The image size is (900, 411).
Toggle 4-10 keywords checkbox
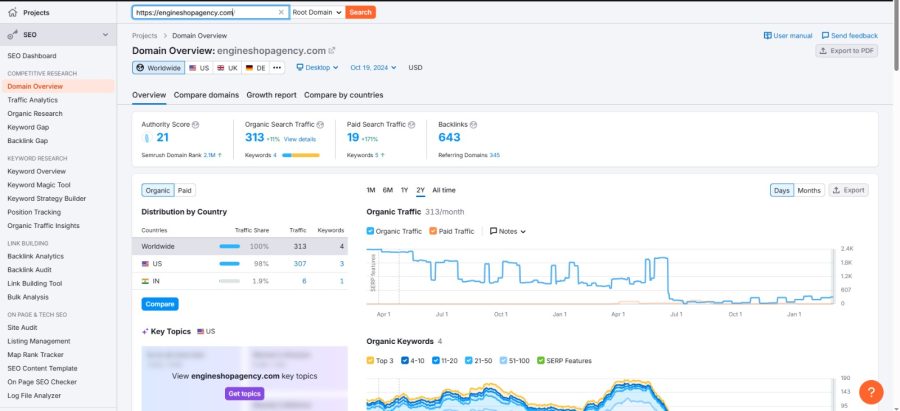(x=405, y=361)
